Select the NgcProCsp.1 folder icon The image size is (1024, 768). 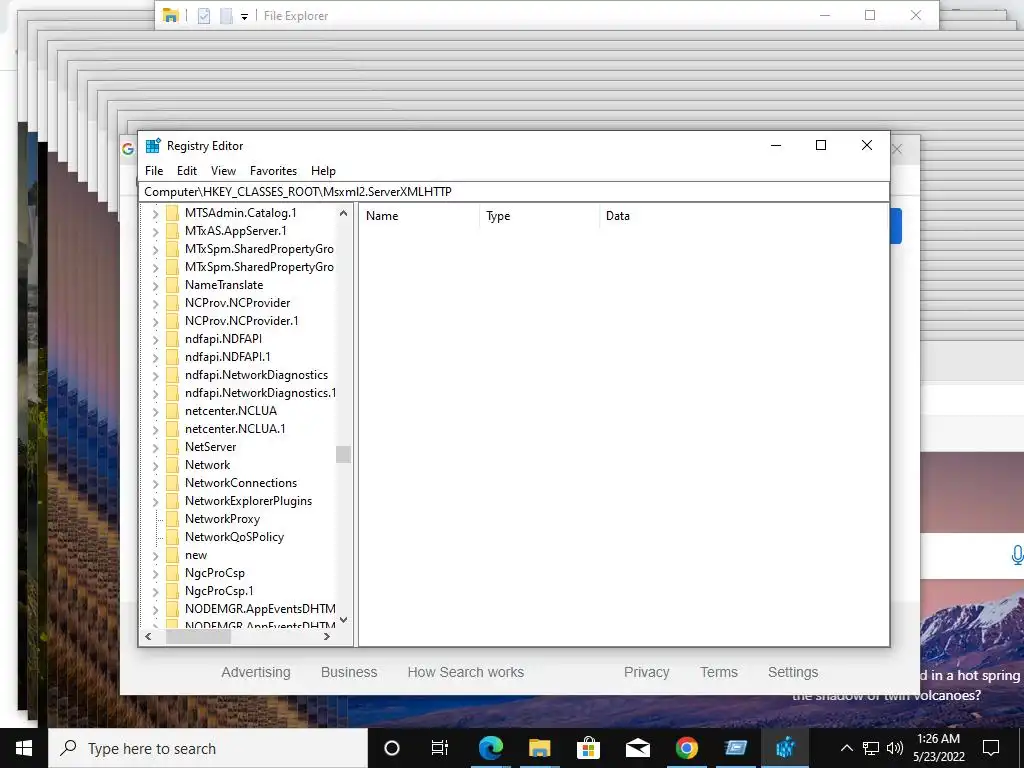tap(172, 591)
